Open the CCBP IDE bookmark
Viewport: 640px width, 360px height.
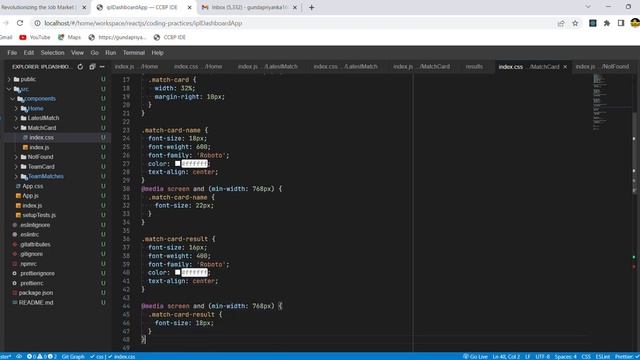[x=169, y=37]
